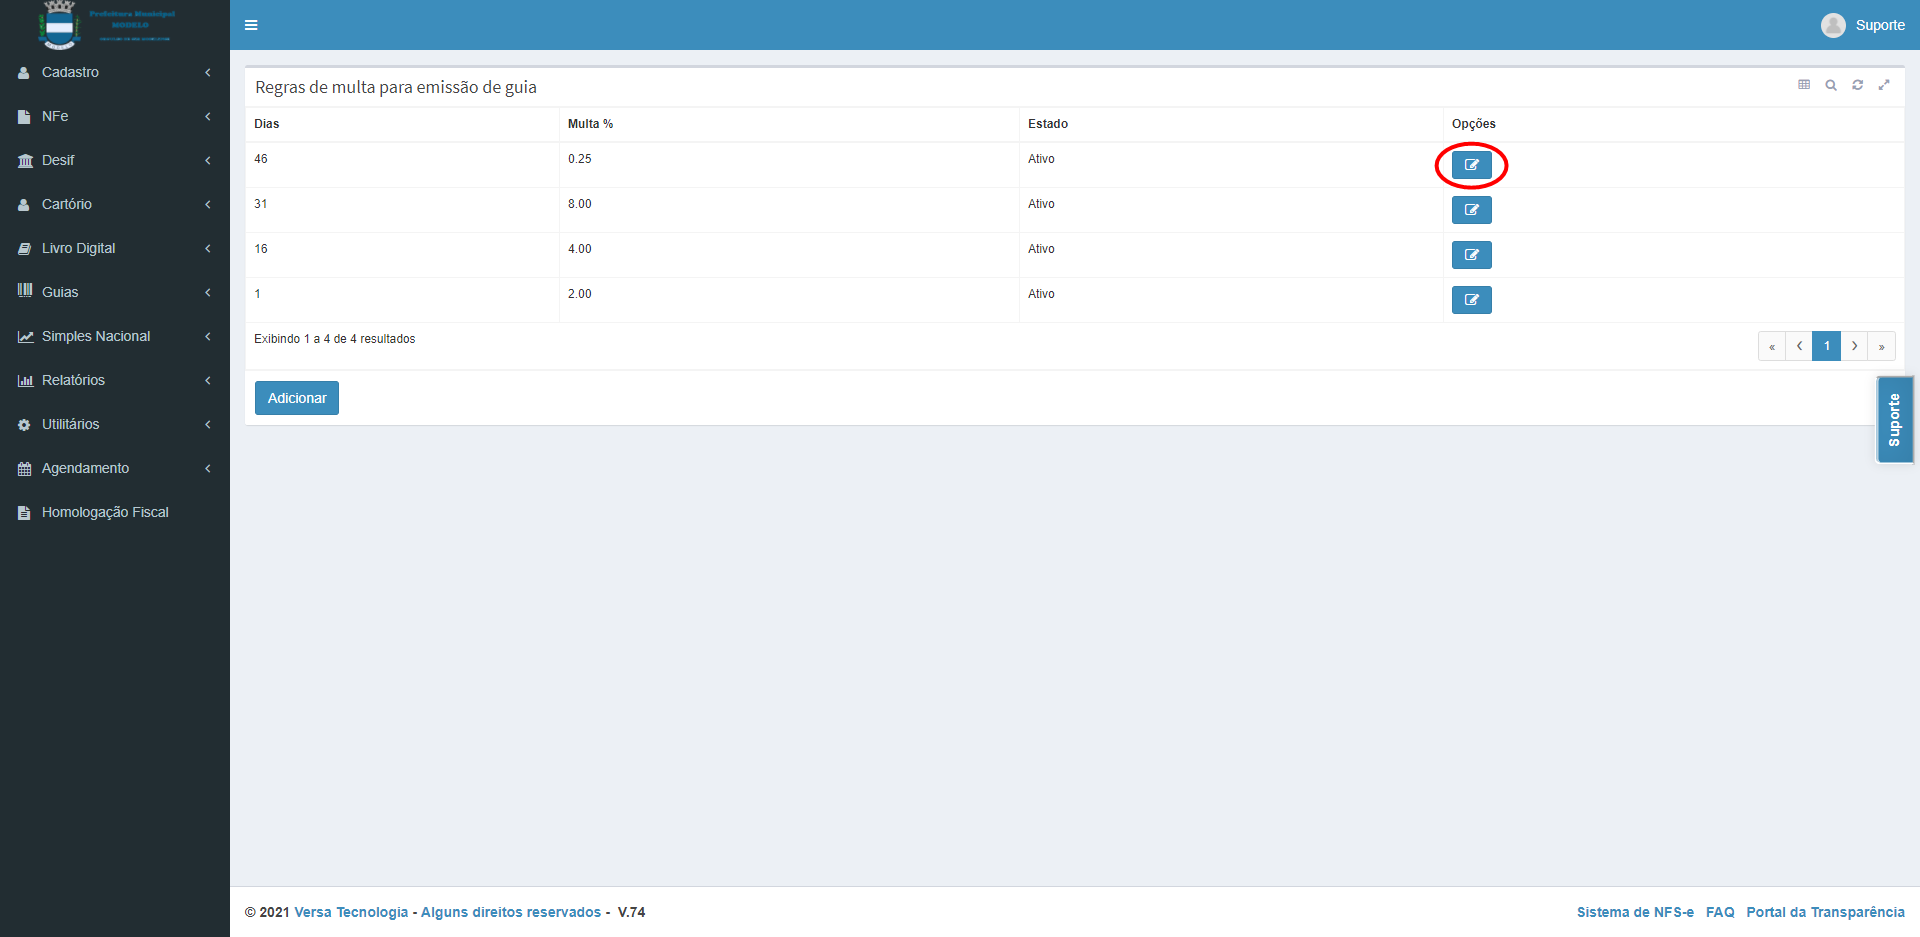
Task: Open the Suporte user profile menu
Action: (1864, 25)
